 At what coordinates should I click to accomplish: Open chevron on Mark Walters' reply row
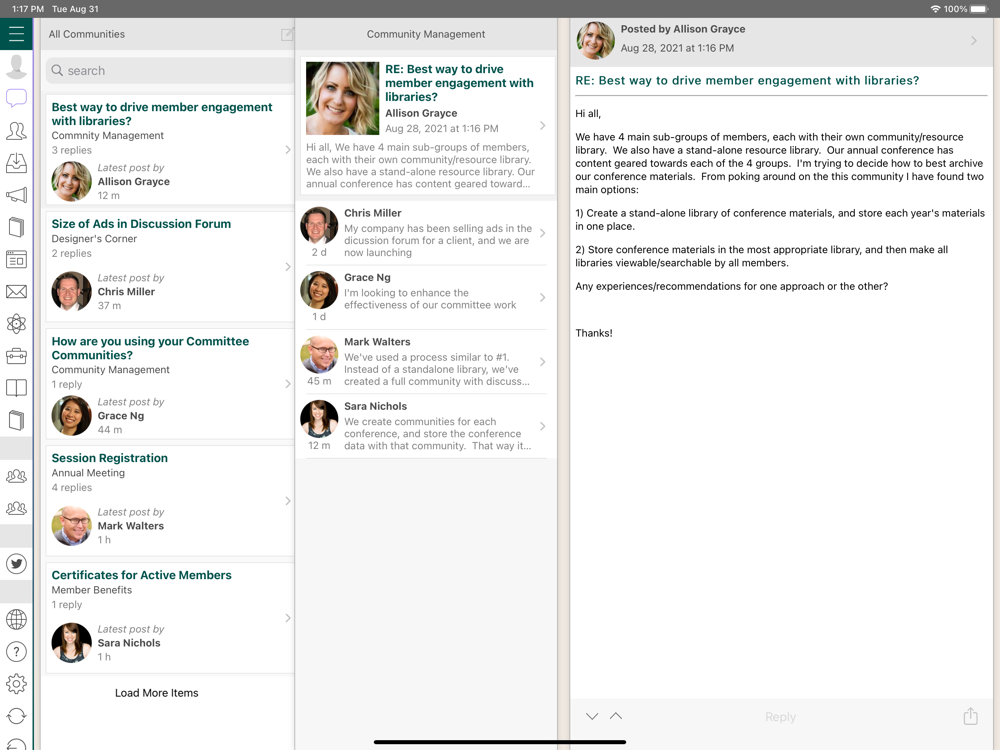pyautogui.click(x=542, y=362)
